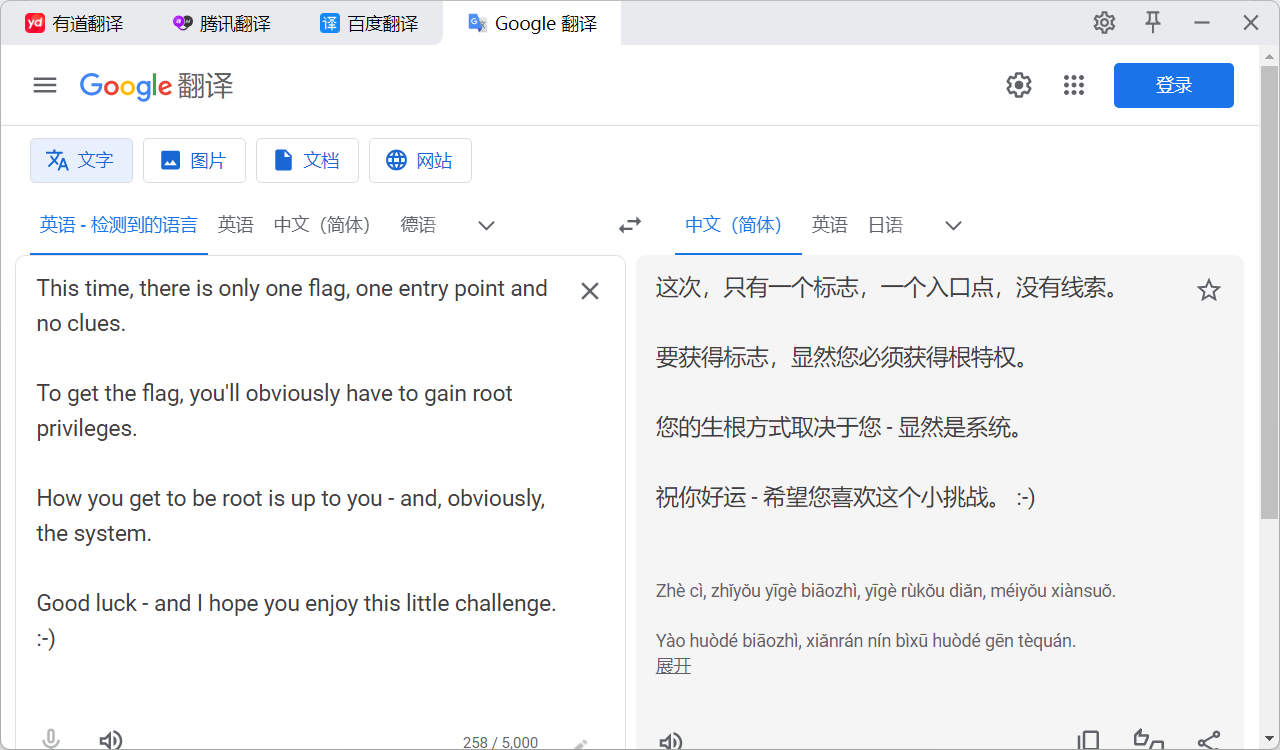Viewport: 1280px width, 750px height.
Task: Select 文字 text translation mode
Action: (81, 160)
